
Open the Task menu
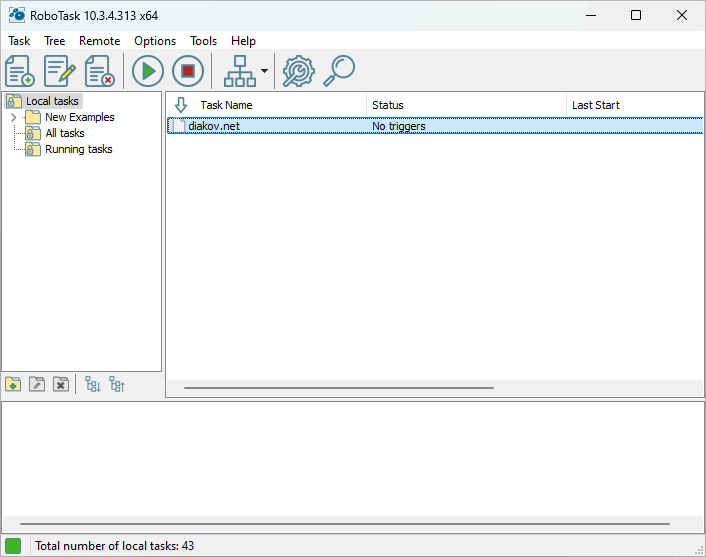19,41
